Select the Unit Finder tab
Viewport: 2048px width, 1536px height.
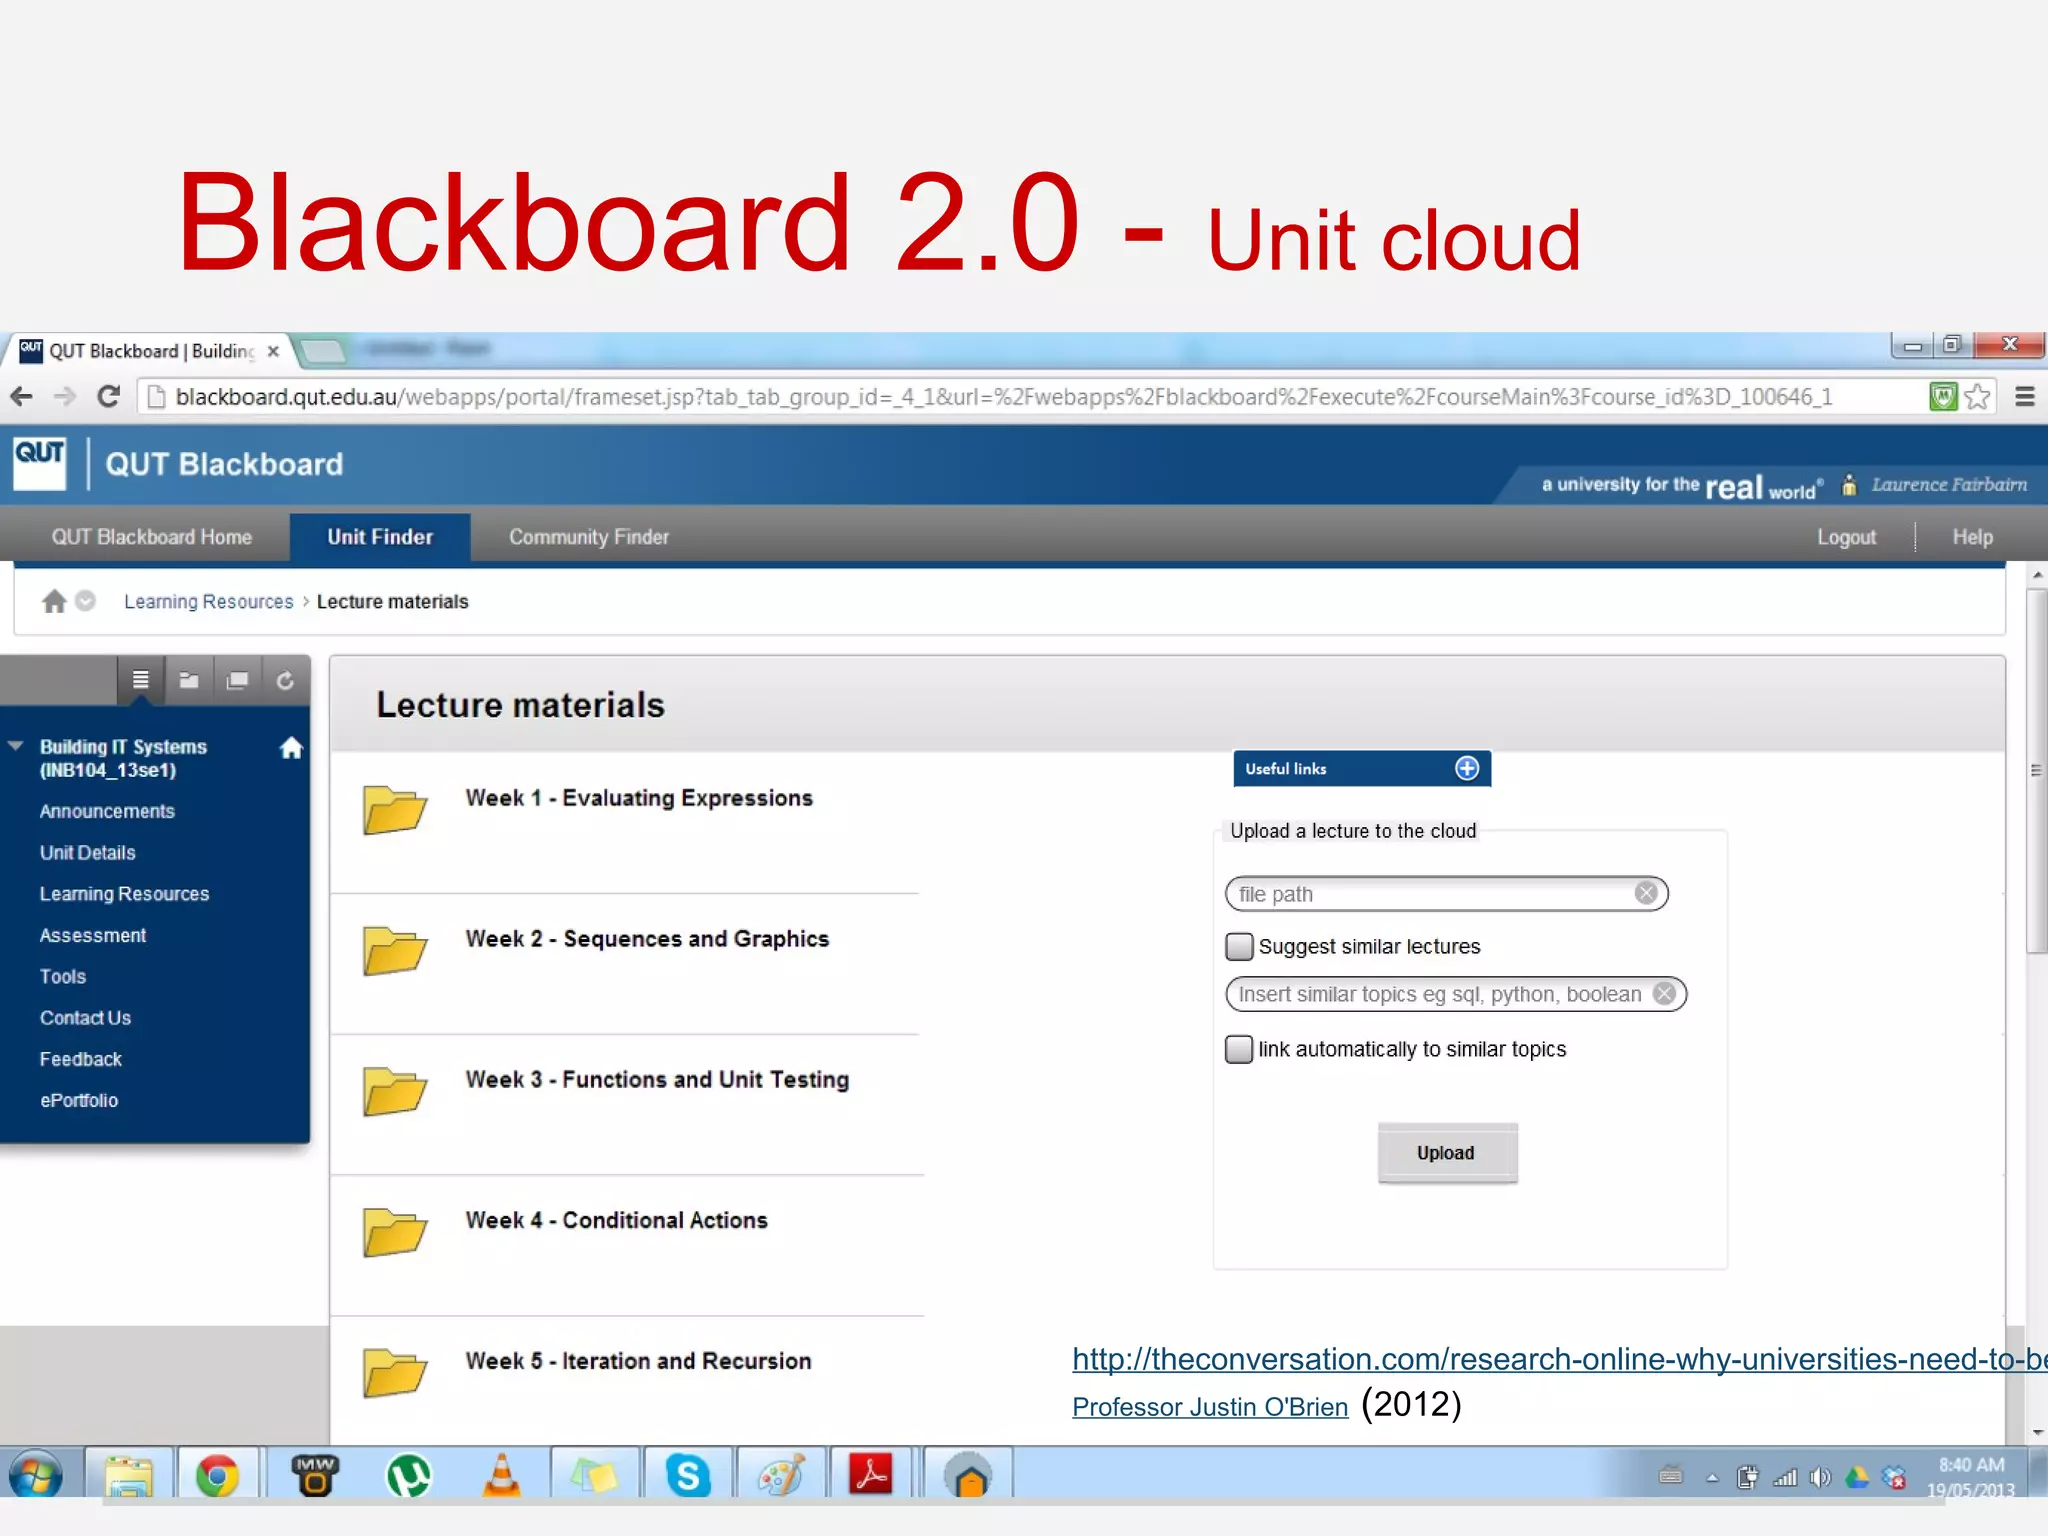[380, 537]
